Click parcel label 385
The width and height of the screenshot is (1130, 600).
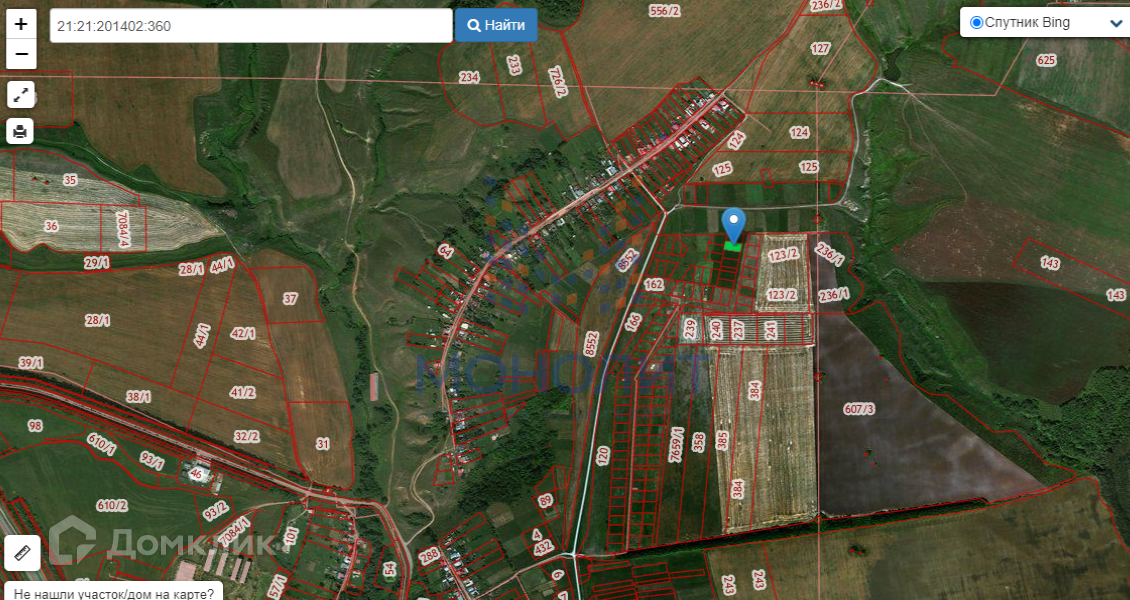(x=723, y=441)
